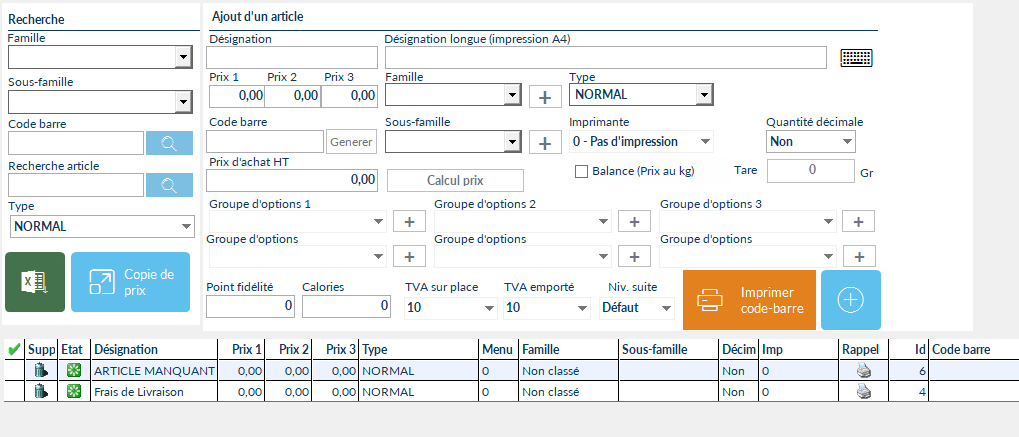The height and width of the screenshot is (437, 1019).
Task: Toggle Etat icon for Frais de Livraison
Action: click(x=74, y=392)
